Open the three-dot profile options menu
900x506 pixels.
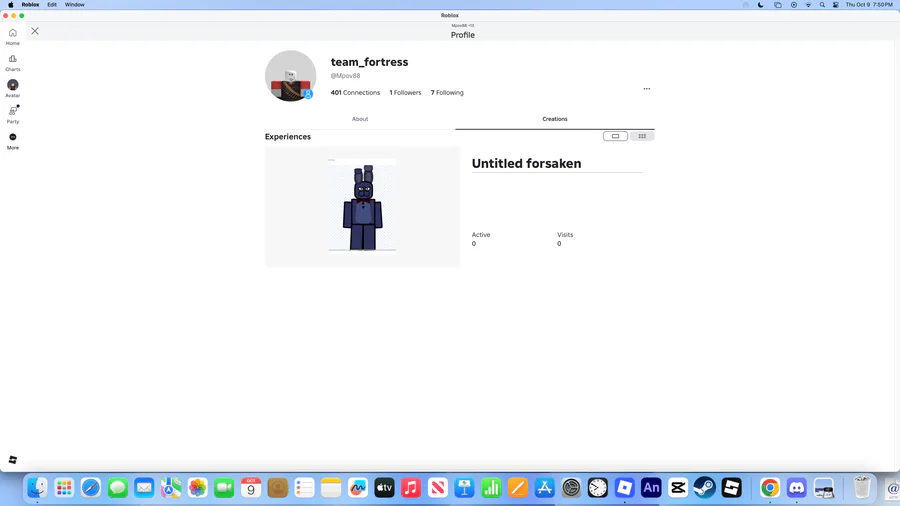(647, 89)
